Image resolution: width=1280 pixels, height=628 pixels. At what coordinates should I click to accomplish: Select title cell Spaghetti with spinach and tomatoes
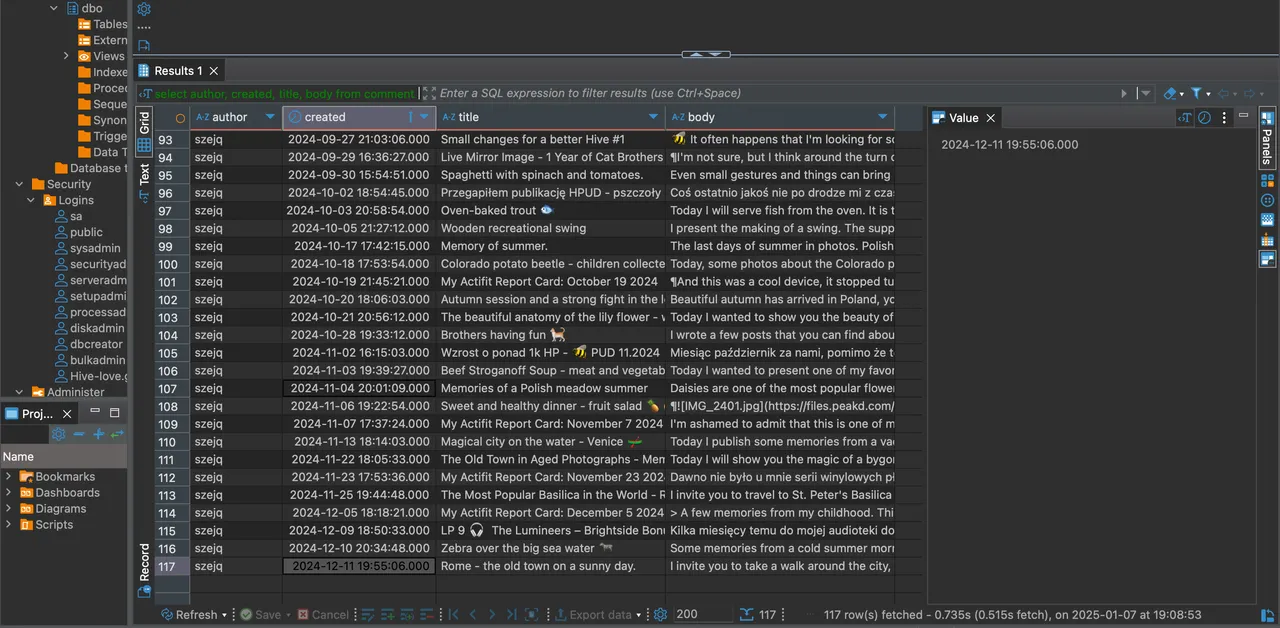coord(551,175)
